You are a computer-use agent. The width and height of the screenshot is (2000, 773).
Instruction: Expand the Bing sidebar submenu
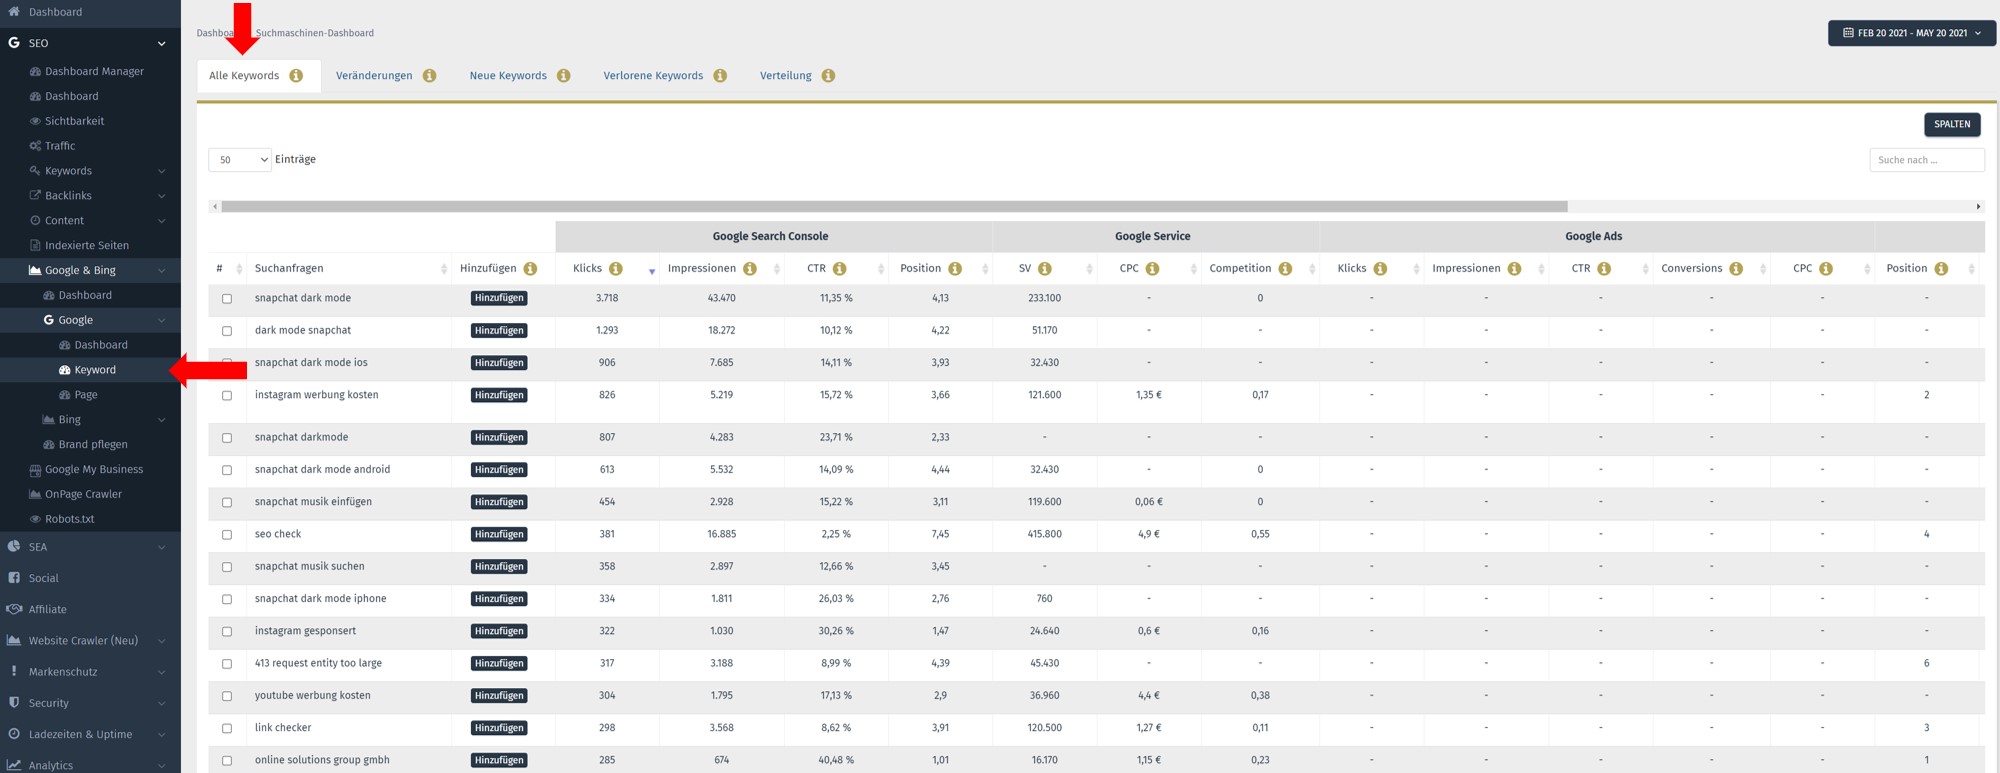tap(162, 420)
